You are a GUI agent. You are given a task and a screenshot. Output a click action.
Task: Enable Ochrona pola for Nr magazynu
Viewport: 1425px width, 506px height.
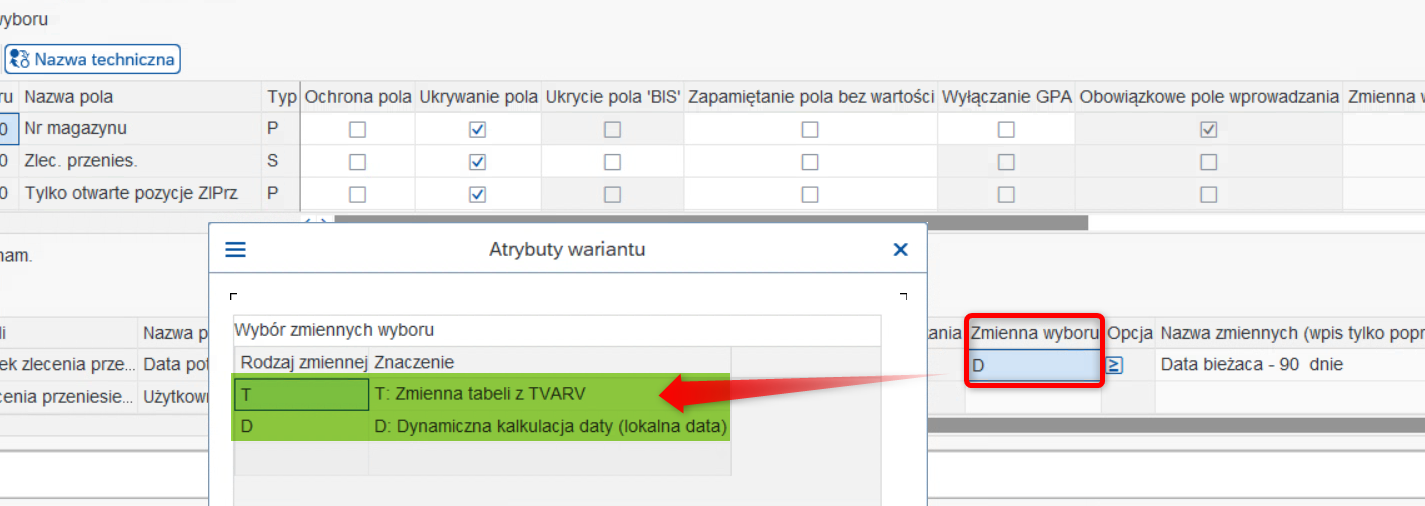click(x=357, y=130)
